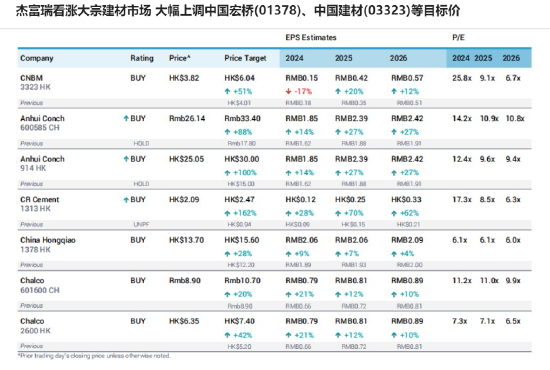The width and height of the screenshot is (550, 370).
Task: Click the Rating column header
Action: click(x=142, y=58)
